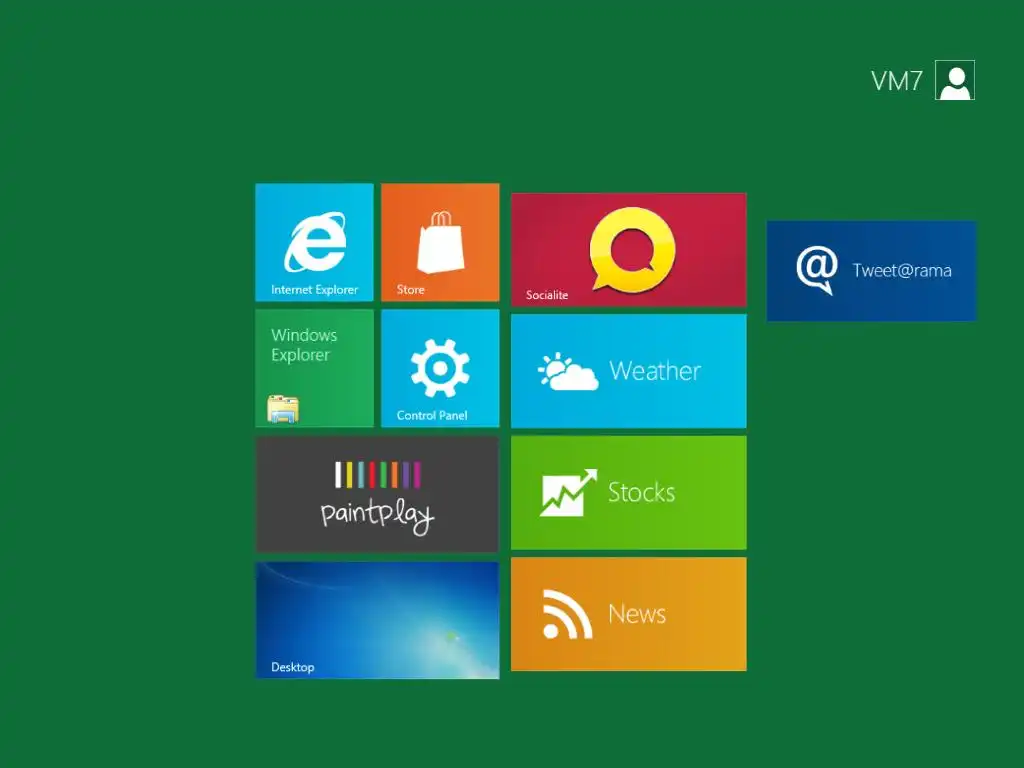The image size is (1024, 768).
Task: Open the Internet Explorer tile
Action: pyautogui.click(x=314, y=242)
